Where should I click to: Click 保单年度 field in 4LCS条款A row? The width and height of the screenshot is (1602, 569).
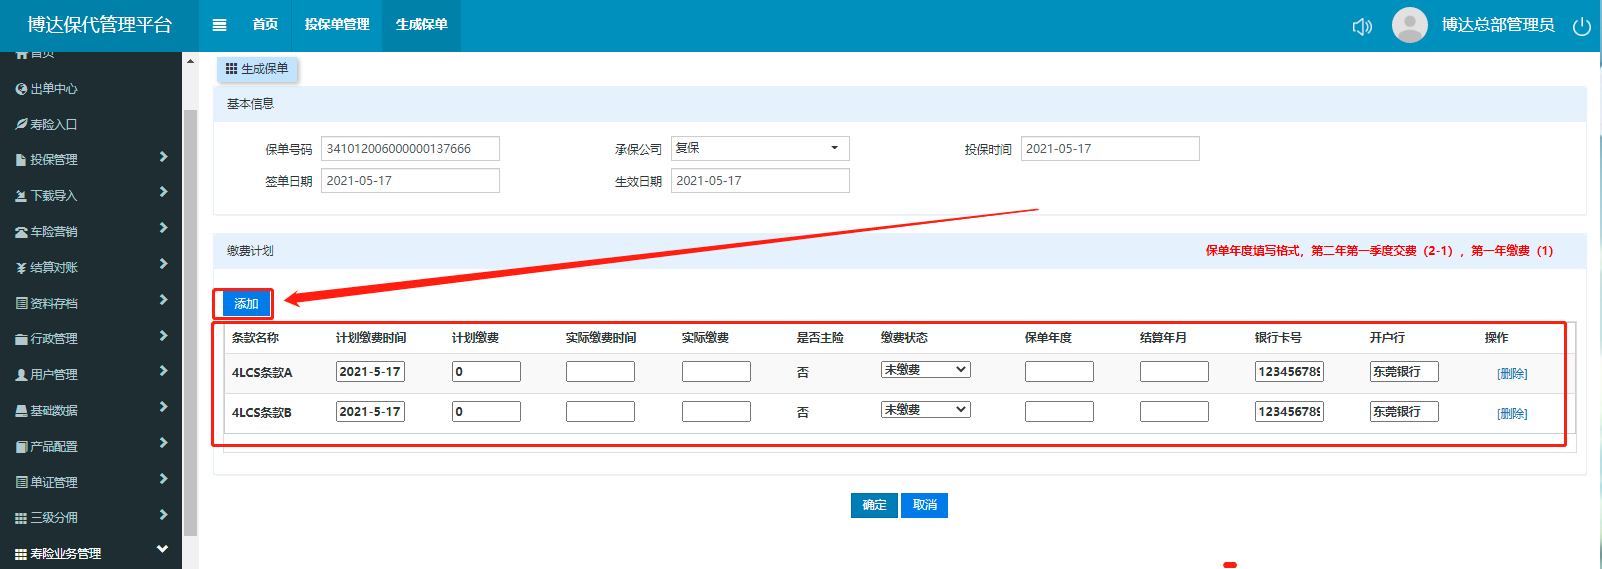pos(1059,372)
